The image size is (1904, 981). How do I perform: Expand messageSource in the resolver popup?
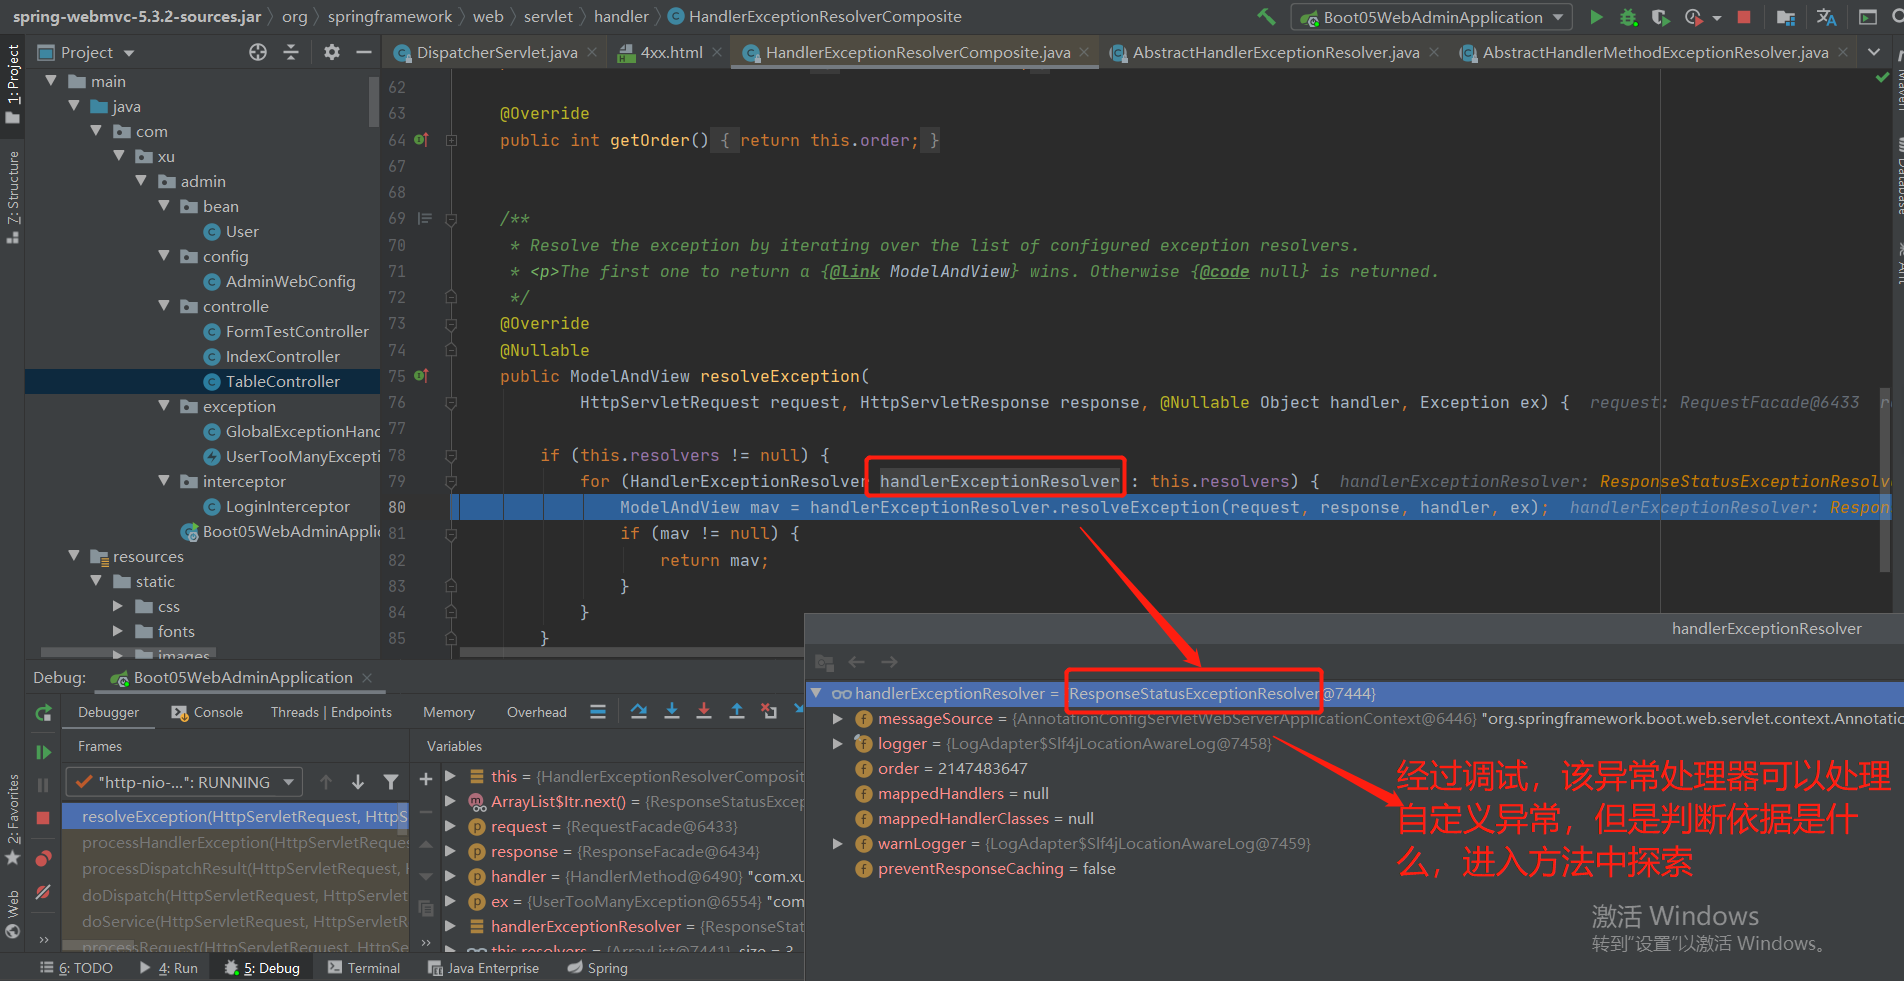pos(837,719)
